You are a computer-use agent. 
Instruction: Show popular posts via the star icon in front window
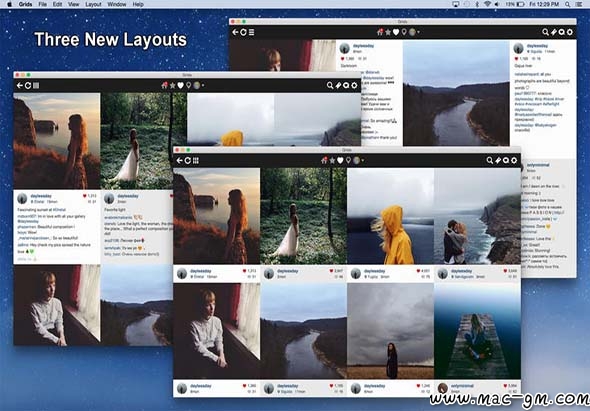click(332, 160)
